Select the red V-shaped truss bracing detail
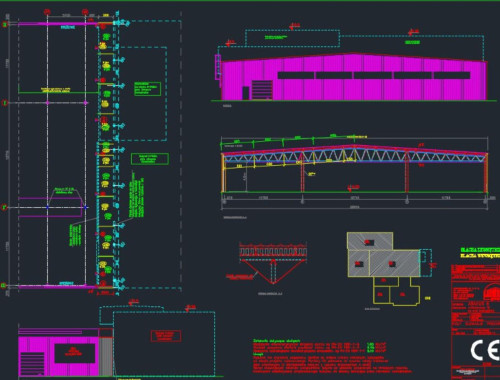Screen dimensions: 500x380 coord(273,271)
